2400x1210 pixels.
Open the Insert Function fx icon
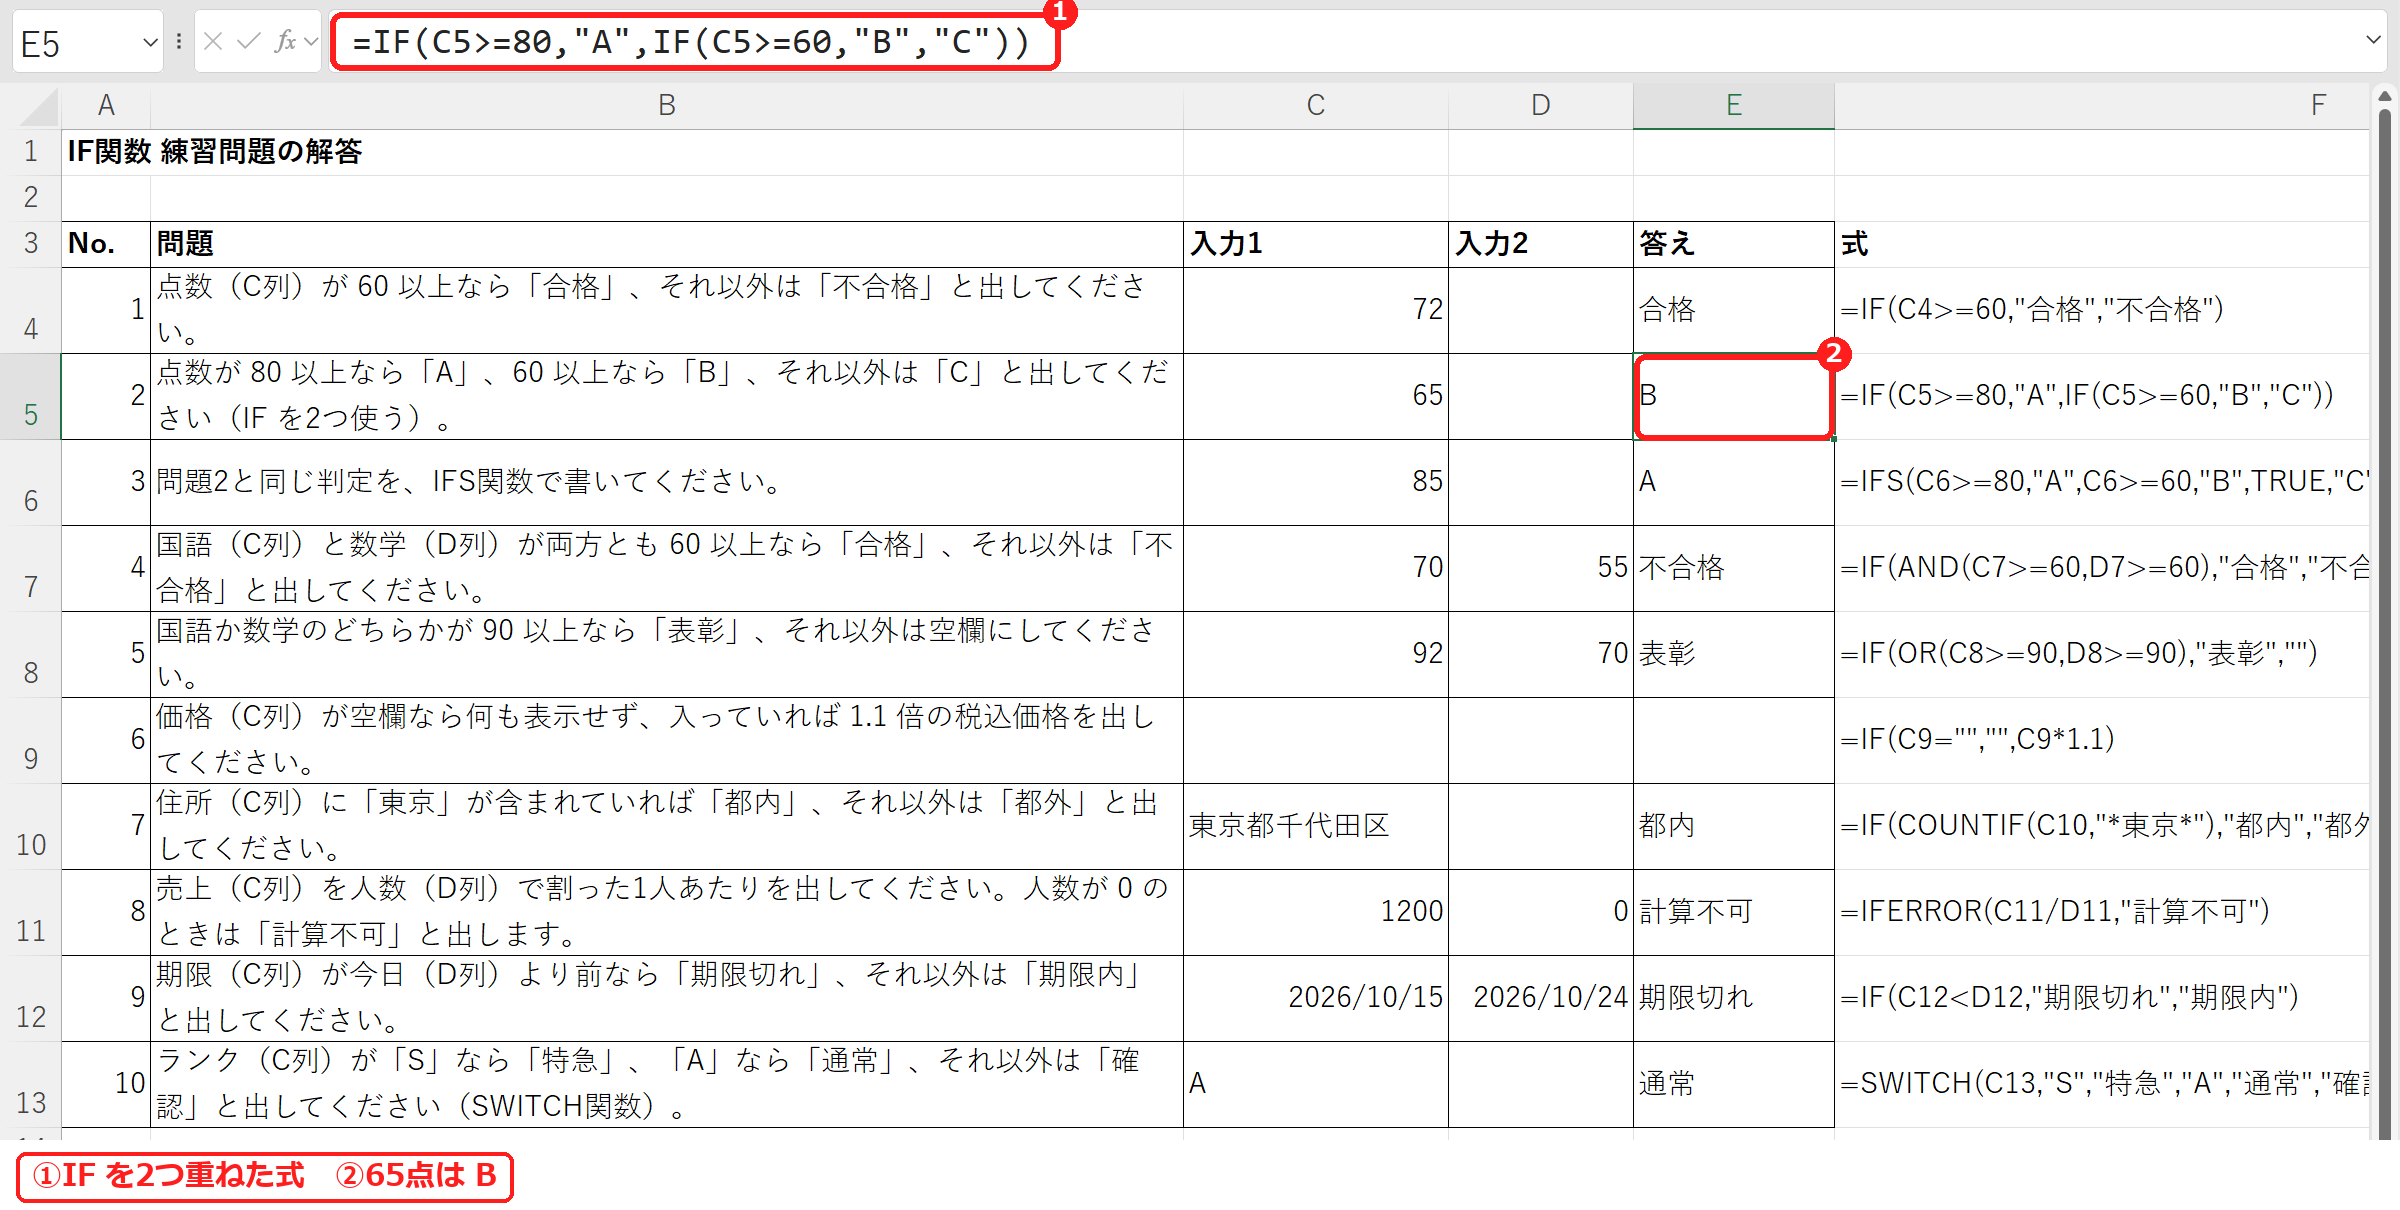coord(285,42)
